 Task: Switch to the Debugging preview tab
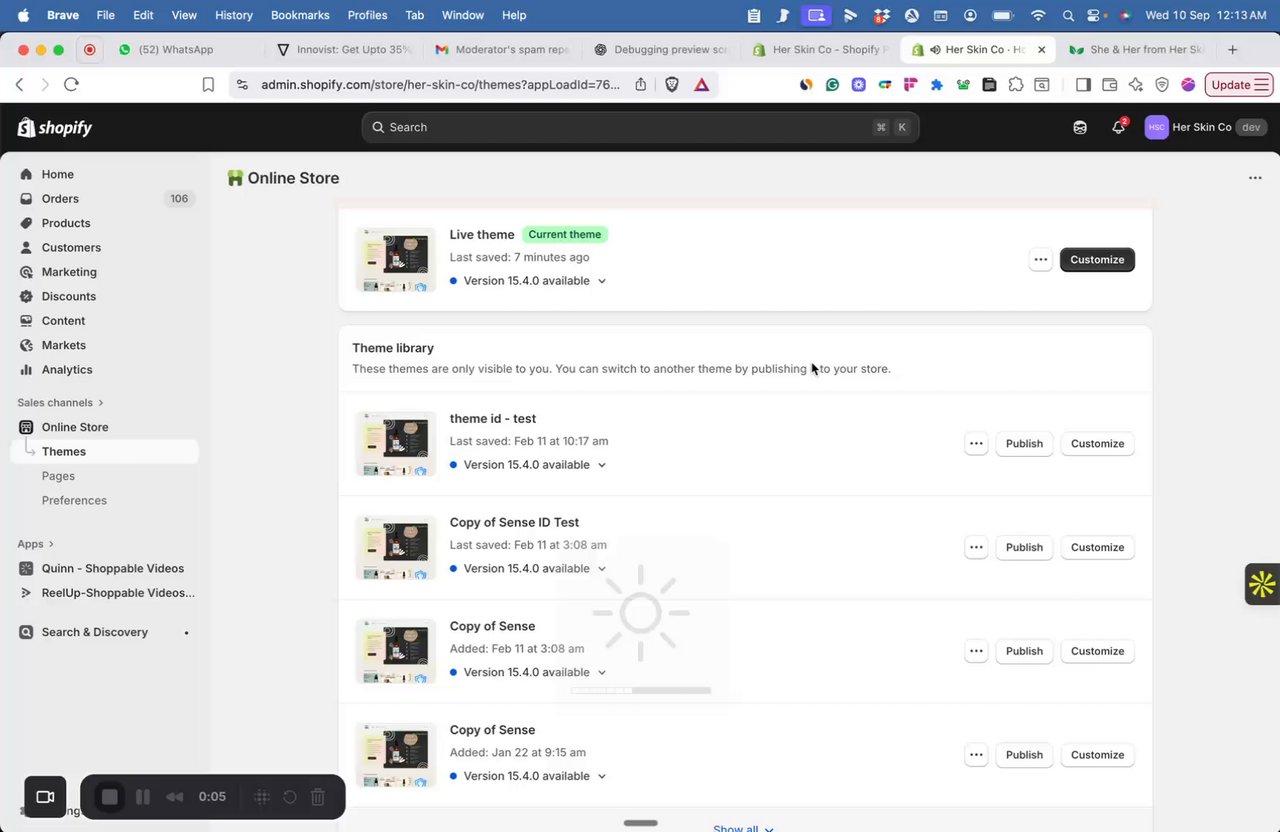pos(662,50)
